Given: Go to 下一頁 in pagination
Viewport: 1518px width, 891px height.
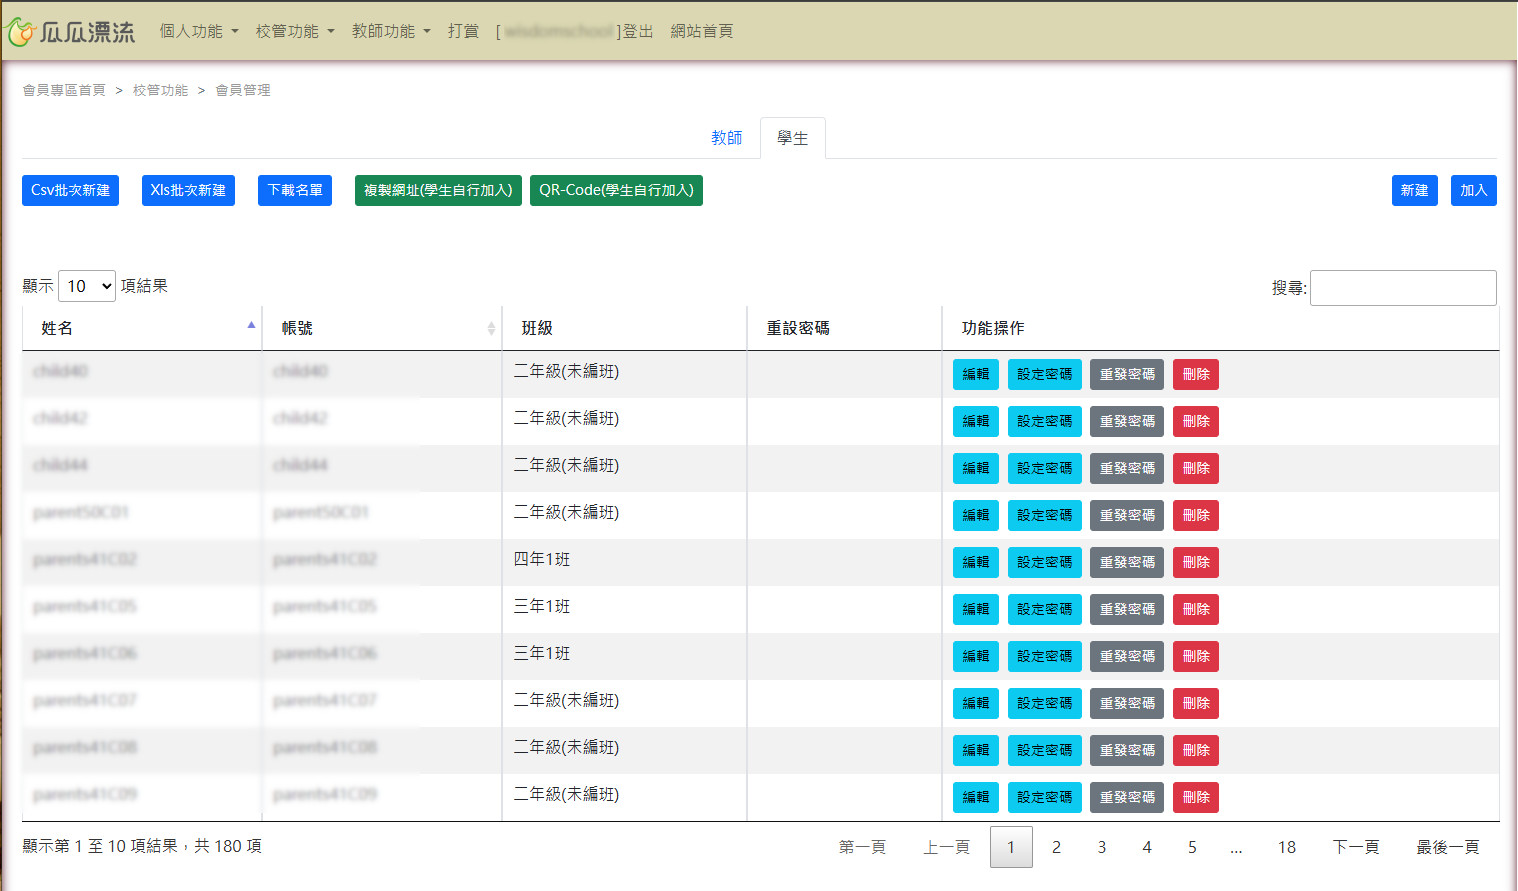Looking at the screenshot, I should [1355, 847].
